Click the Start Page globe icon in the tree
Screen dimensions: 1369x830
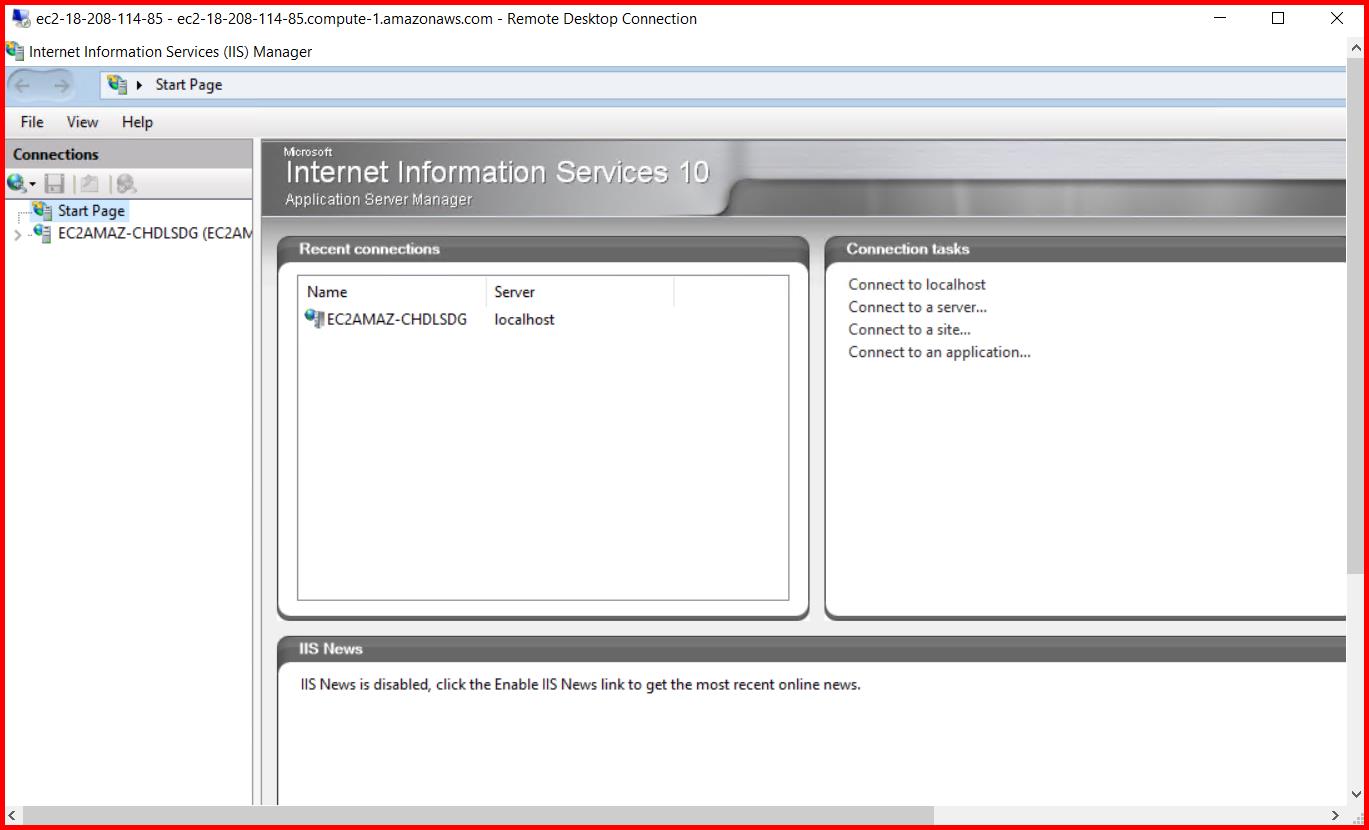40,210
